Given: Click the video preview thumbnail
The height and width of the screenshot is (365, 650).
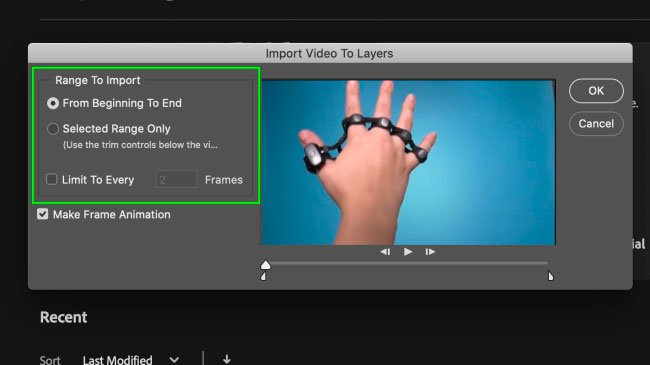Looking at the screenshot, I should coord(408,162).
